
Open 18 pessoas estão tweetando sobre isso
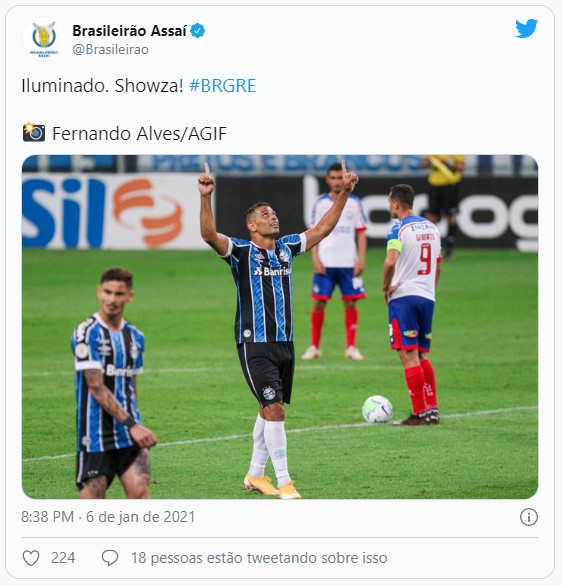(259, 558)
